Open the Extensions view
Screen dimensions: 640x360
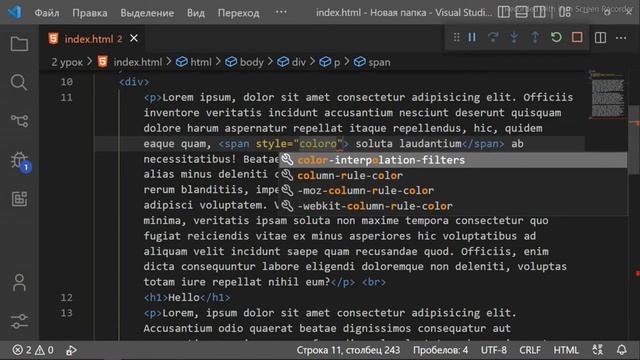[19, 199]
